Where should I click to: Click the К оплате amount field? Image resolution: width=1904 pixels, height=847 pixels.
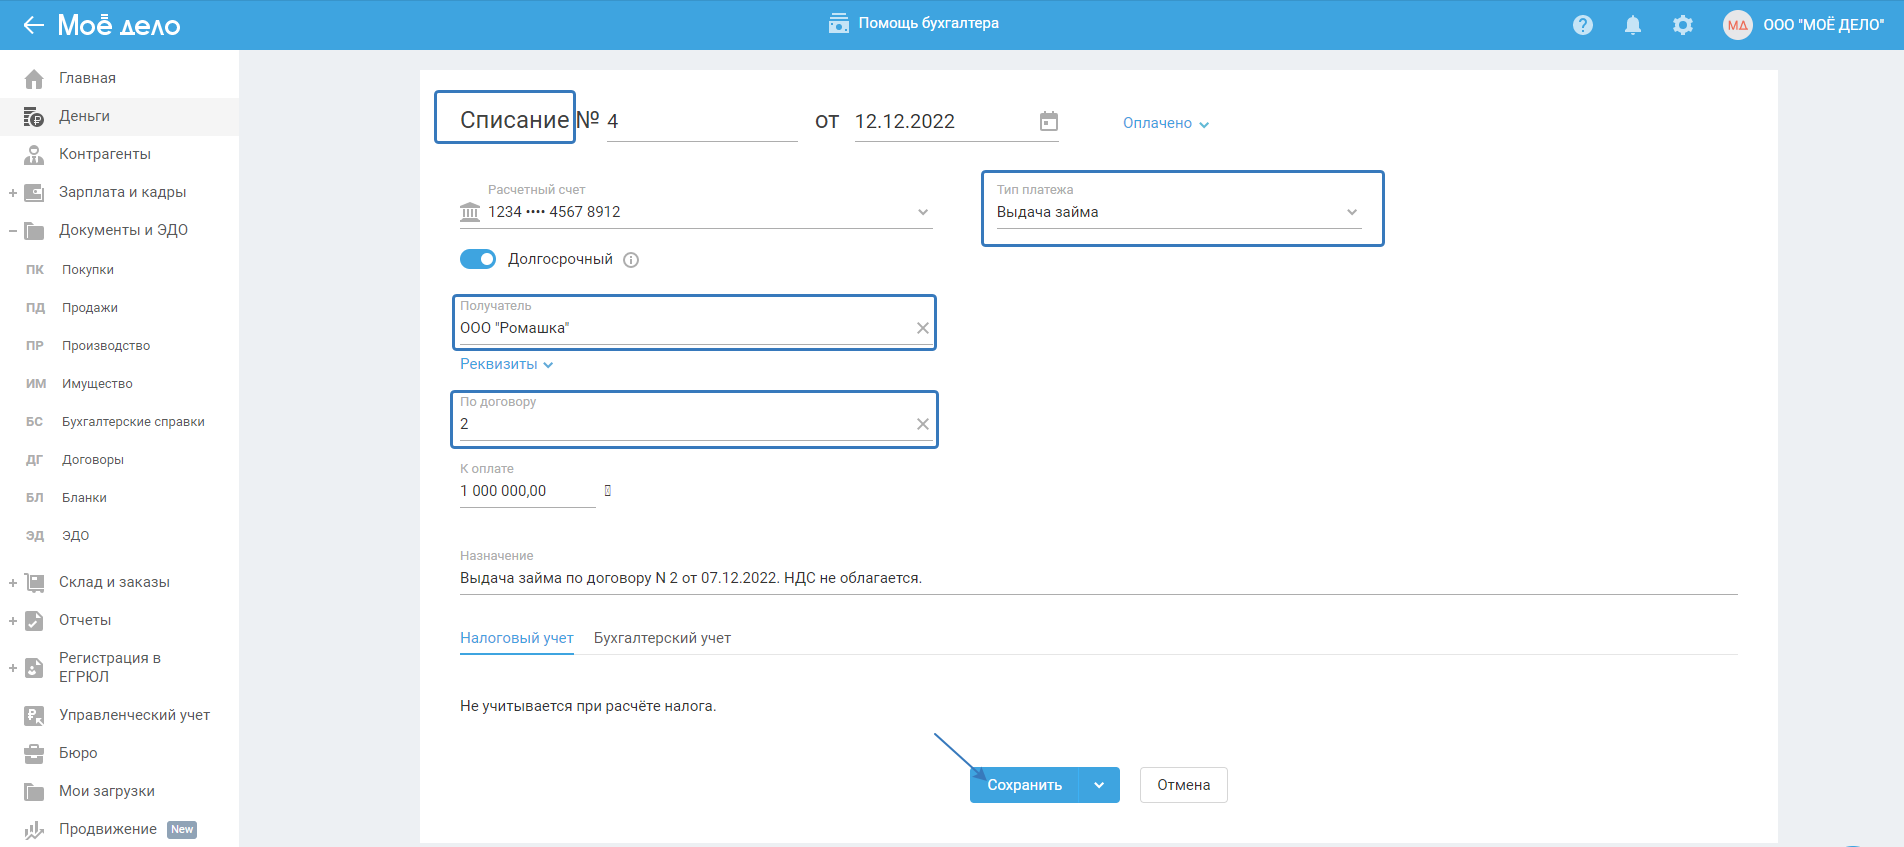click(x=527, y=491)
